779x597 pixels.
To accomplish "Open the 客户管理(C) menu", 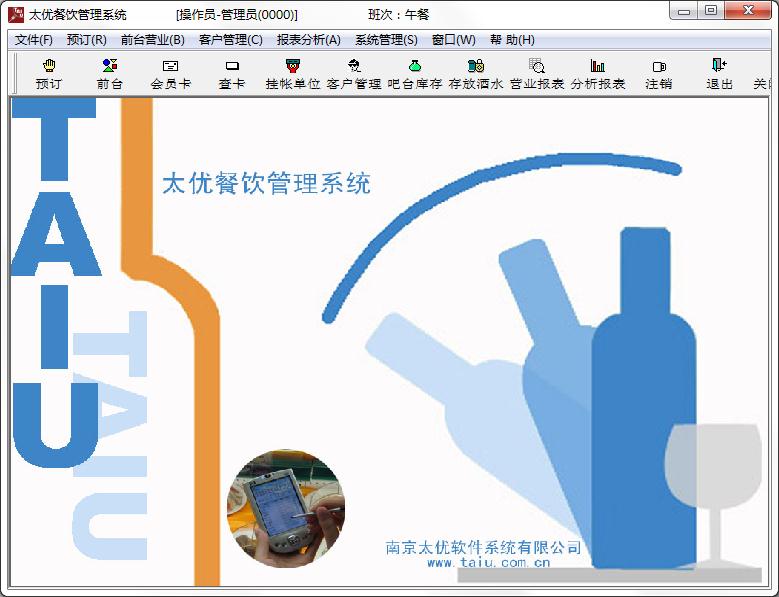I will 231,40.
